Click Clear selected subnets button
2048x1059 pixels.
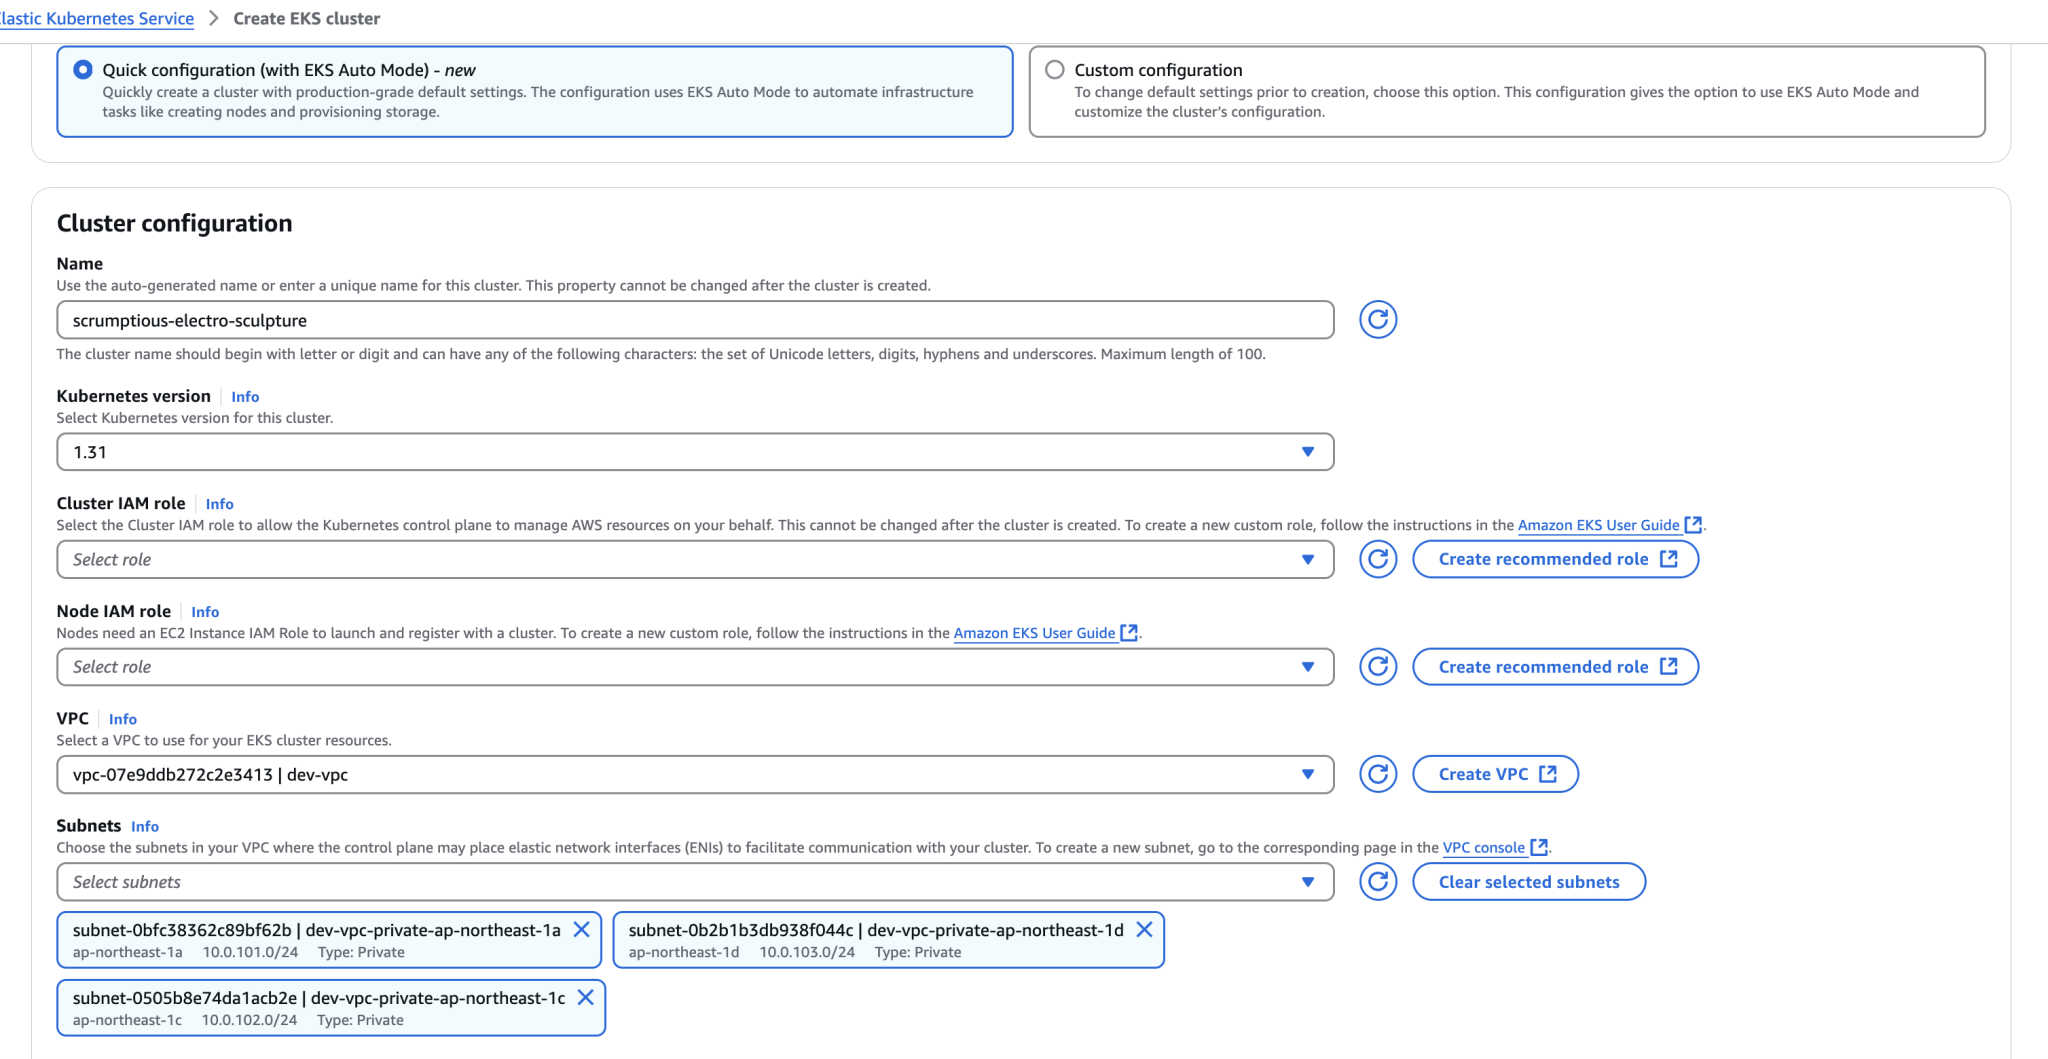pos(1528,882)
